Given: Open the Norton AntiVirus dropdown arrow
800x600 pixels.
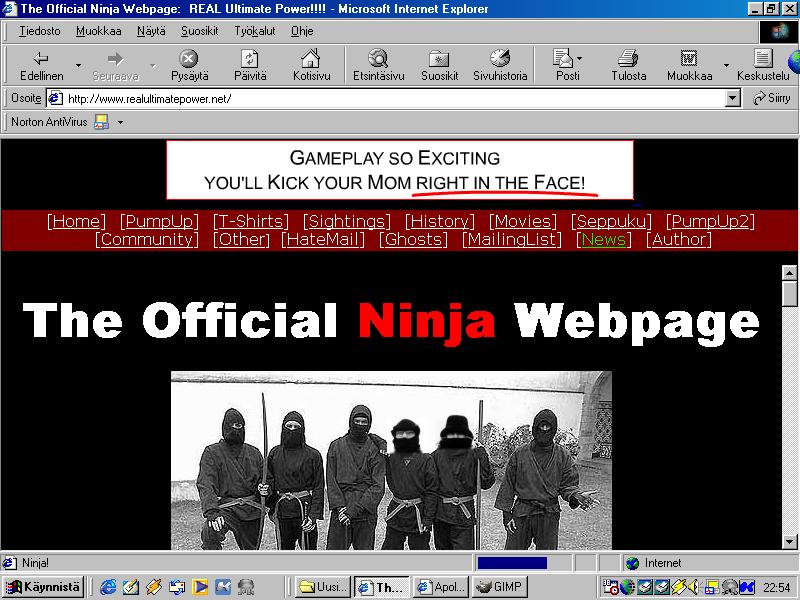Looking at the screenshot, I should coord(120,122).
